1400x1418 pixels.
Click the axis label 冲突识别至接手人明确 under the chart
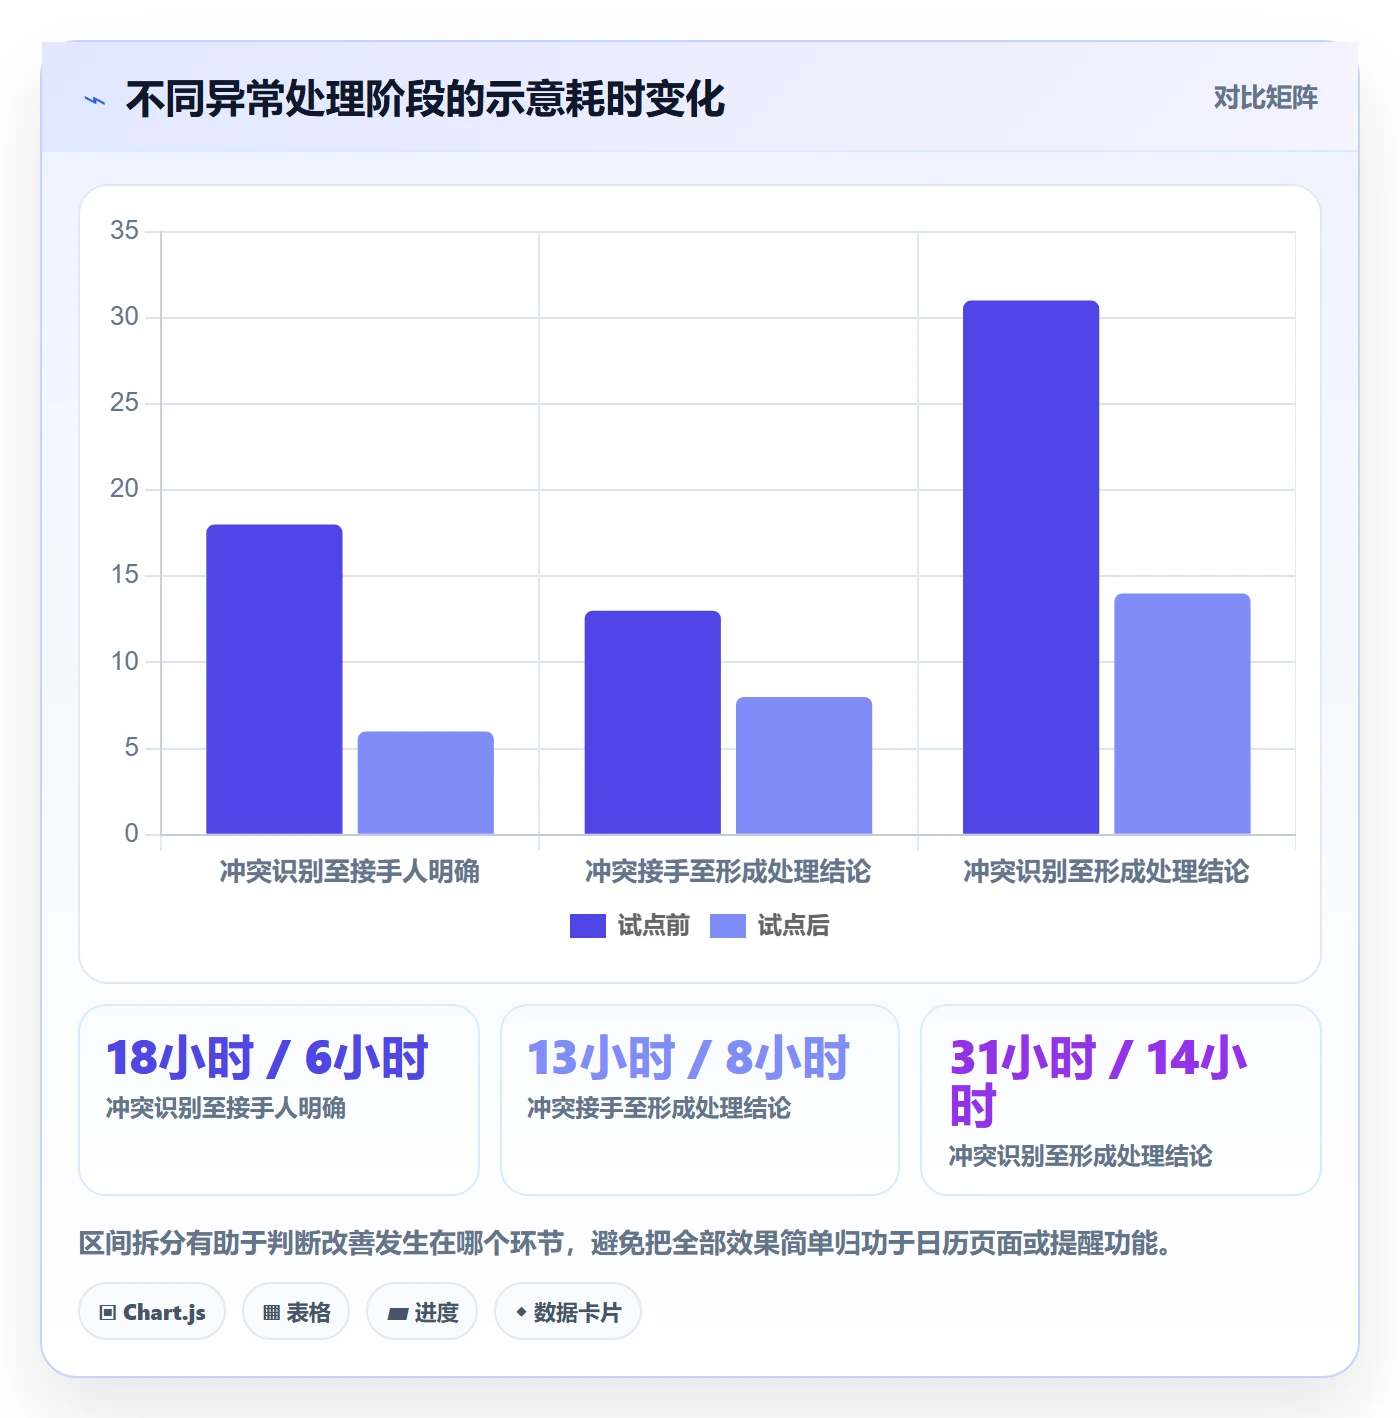350,872
